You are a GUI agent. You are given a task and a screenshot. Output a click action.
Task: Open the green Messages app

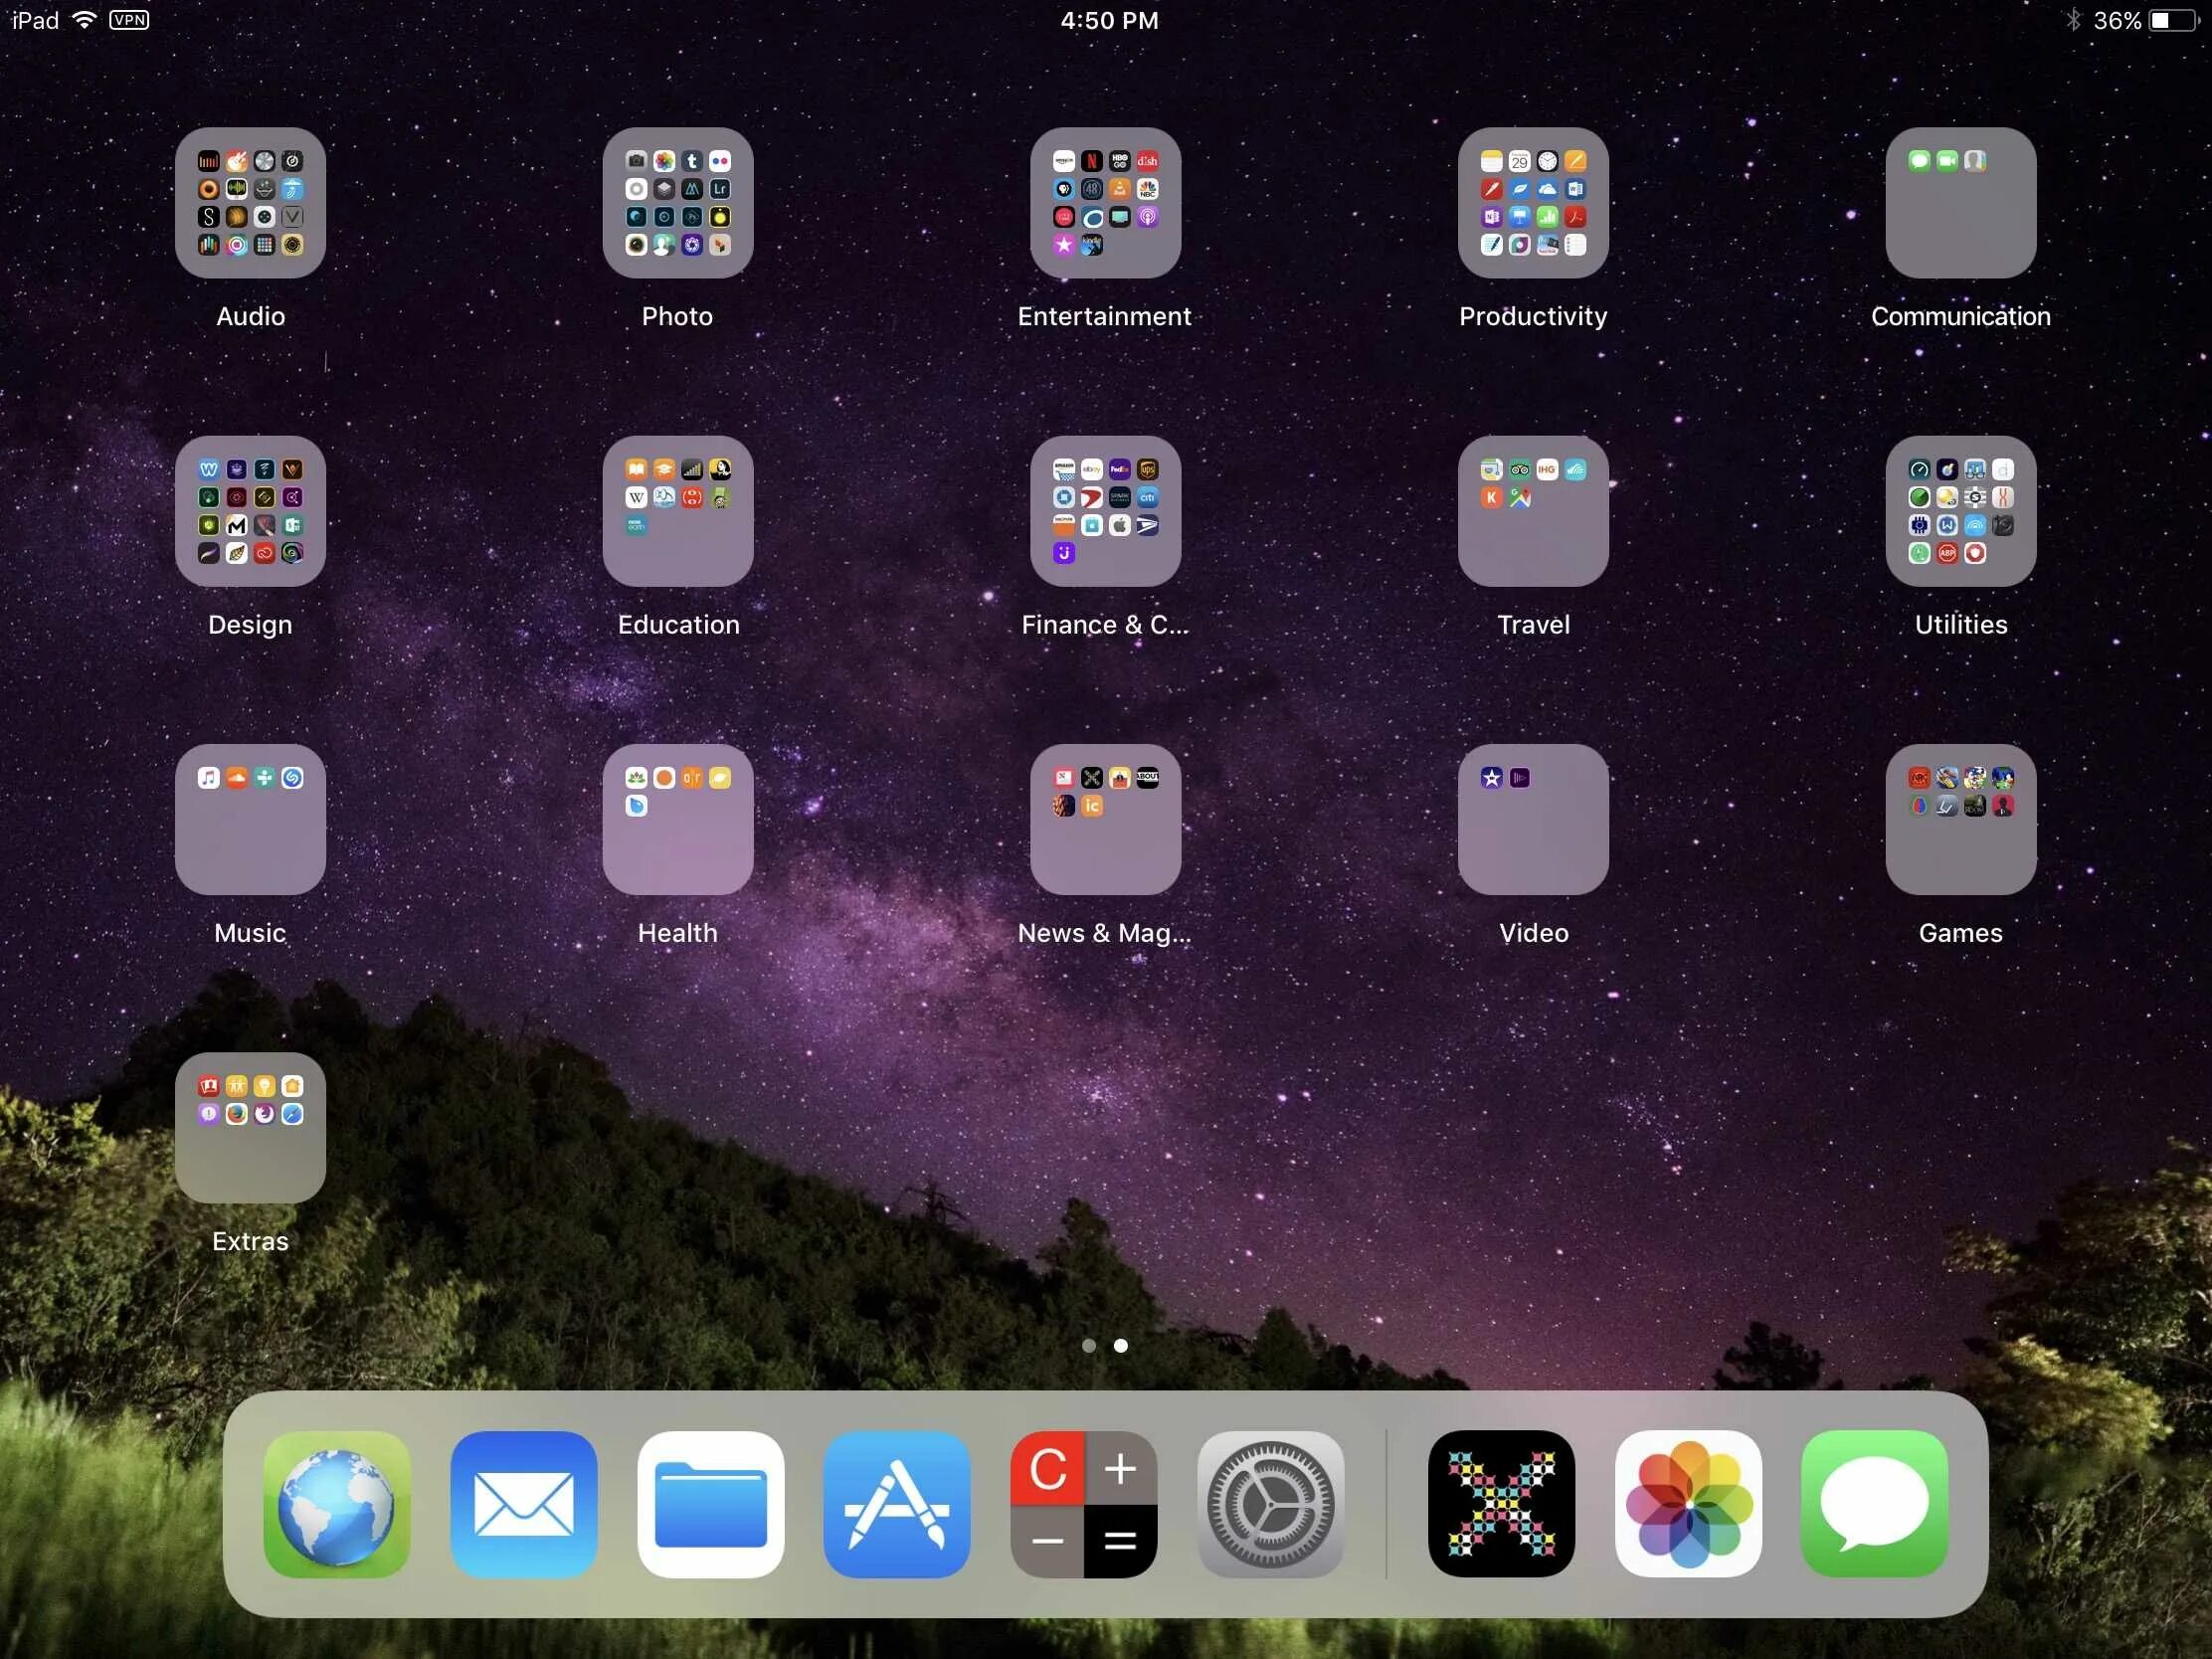point(1874,1503)
